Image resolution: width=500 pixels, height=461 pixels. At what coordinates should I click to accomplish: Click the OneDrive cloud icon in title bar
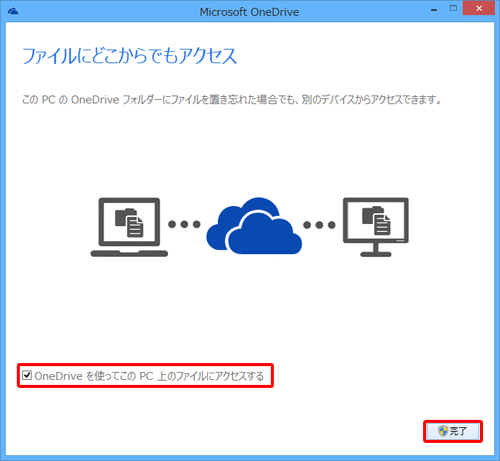(13, 12)
